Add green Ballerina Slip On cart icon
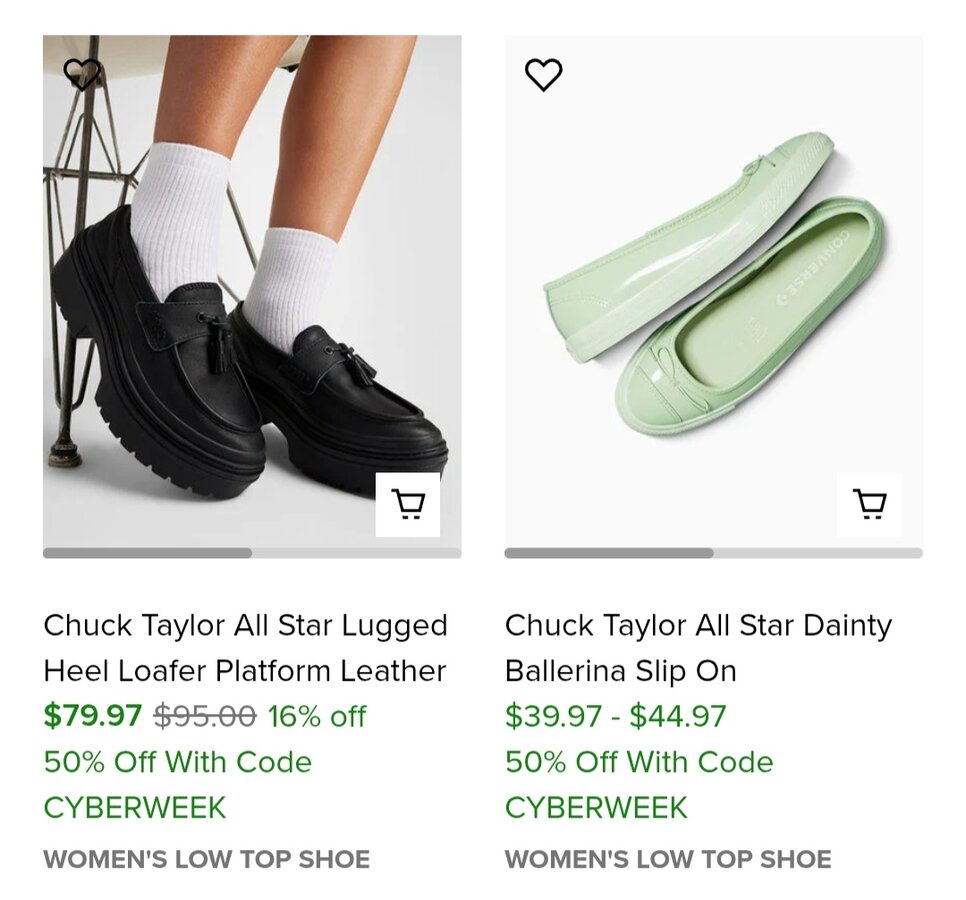Screen dimensions: 966x900 [869, 504]
